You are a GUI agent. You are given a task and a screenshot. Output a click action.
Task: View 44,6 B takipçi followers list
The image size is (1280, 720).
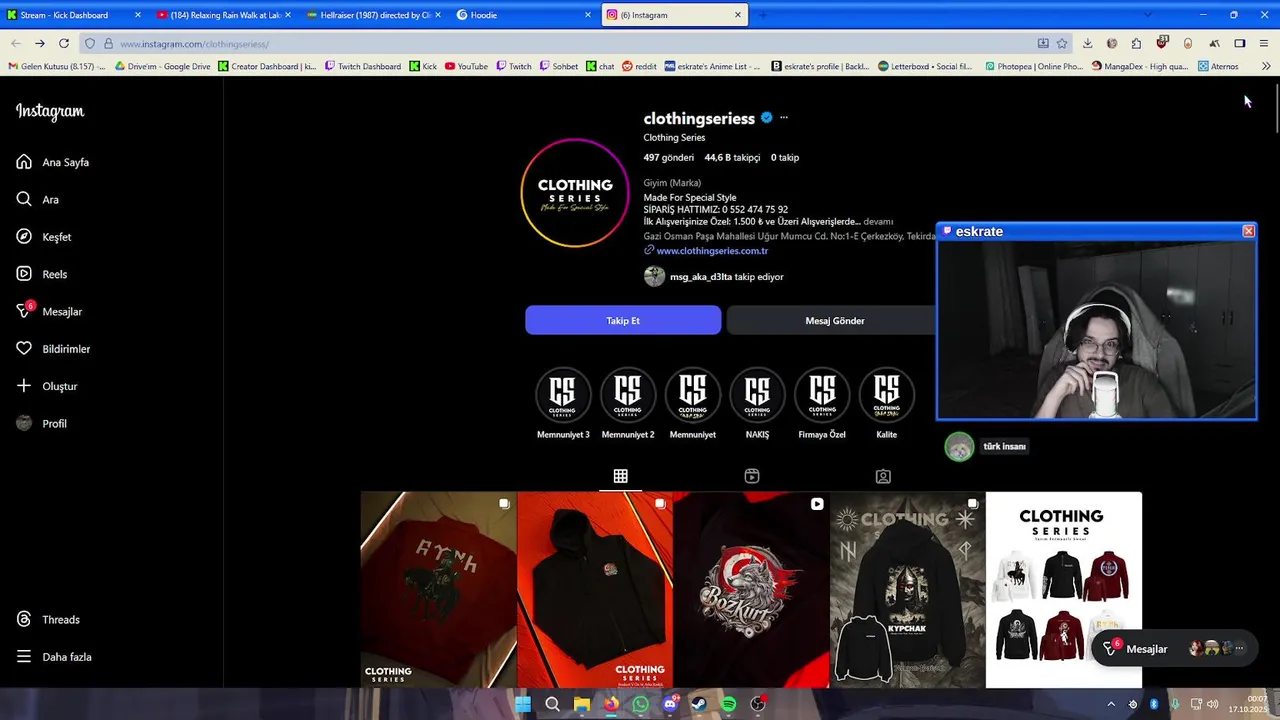coord(732,158)
